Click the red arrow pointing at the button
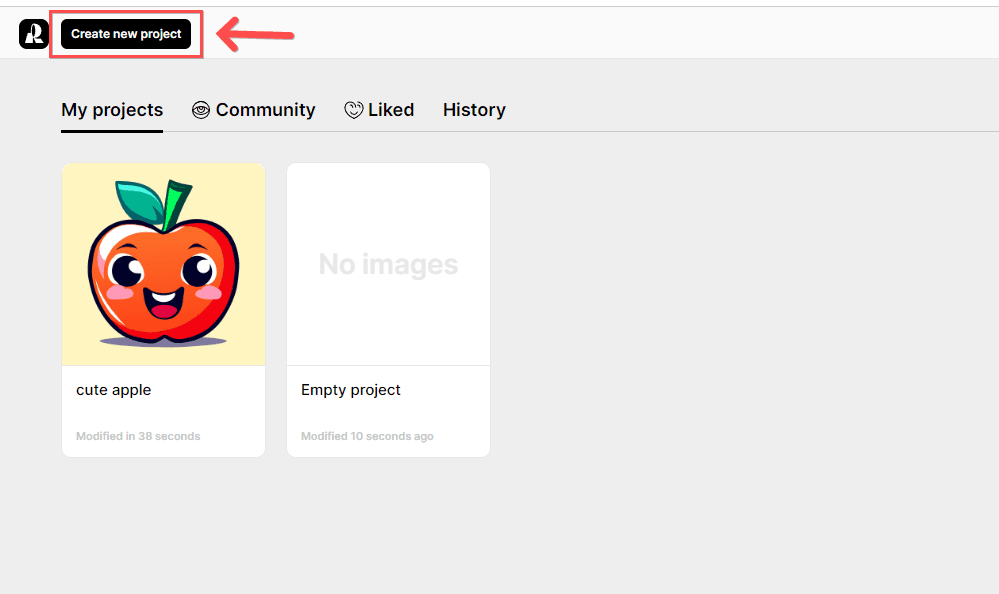Viewport: 999px width, 594px height. 255,35
